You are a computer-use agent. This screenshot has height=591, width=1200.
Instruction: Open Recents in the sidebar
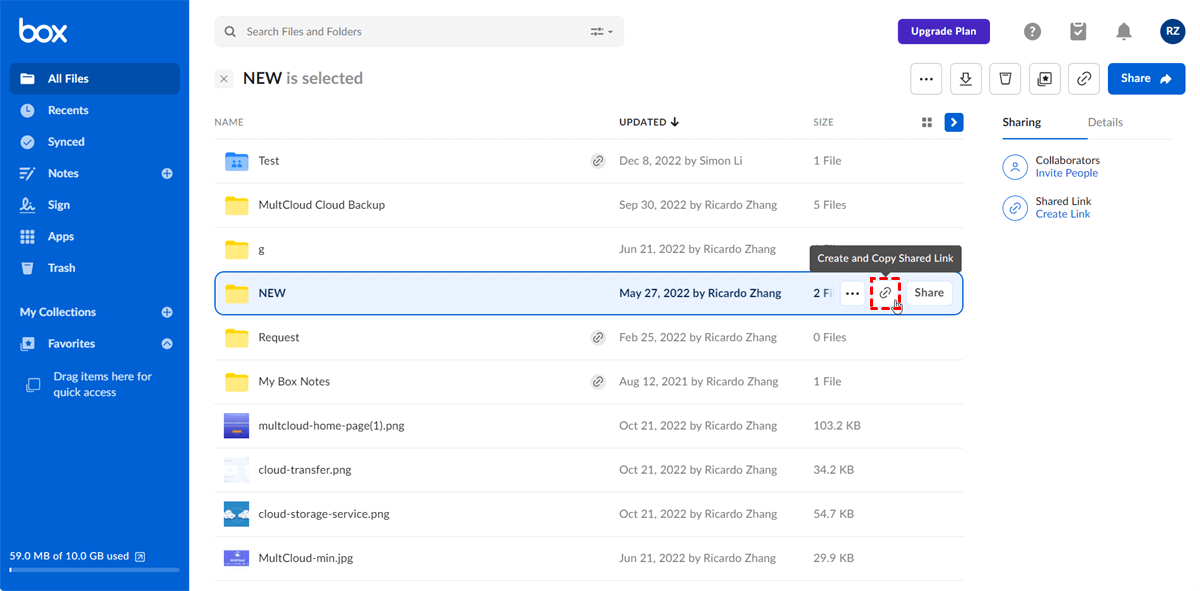68,110
